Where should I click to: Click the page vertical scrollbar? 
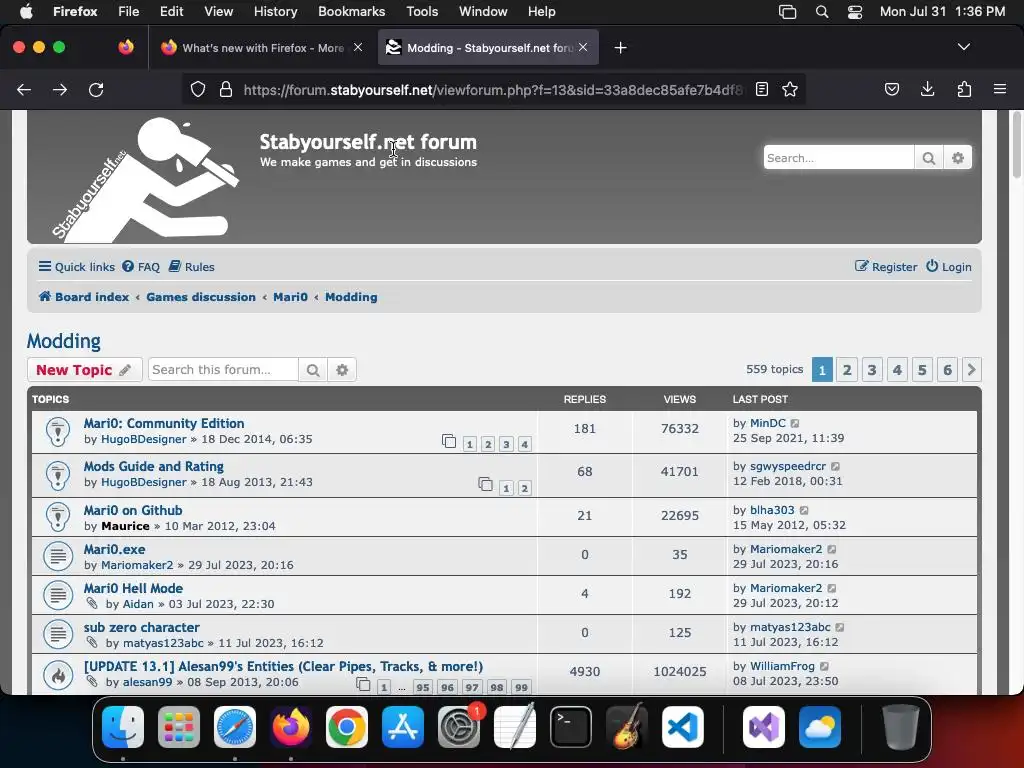point(1016,145)
